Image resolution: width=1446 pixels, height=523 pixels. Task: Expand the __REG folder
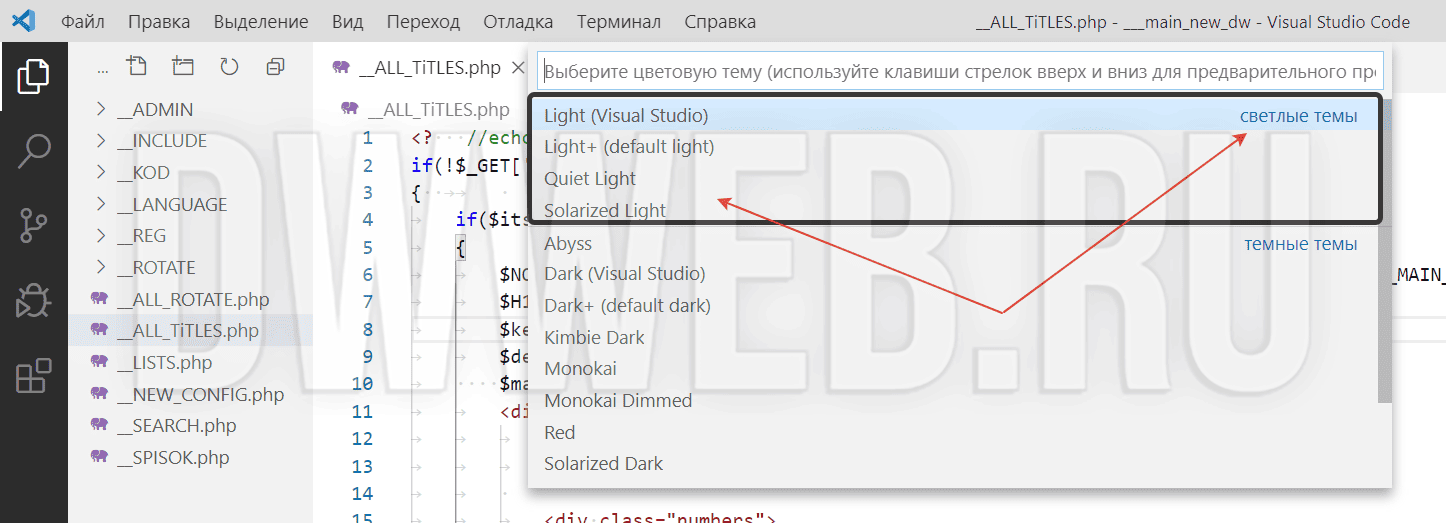point(101,235)
